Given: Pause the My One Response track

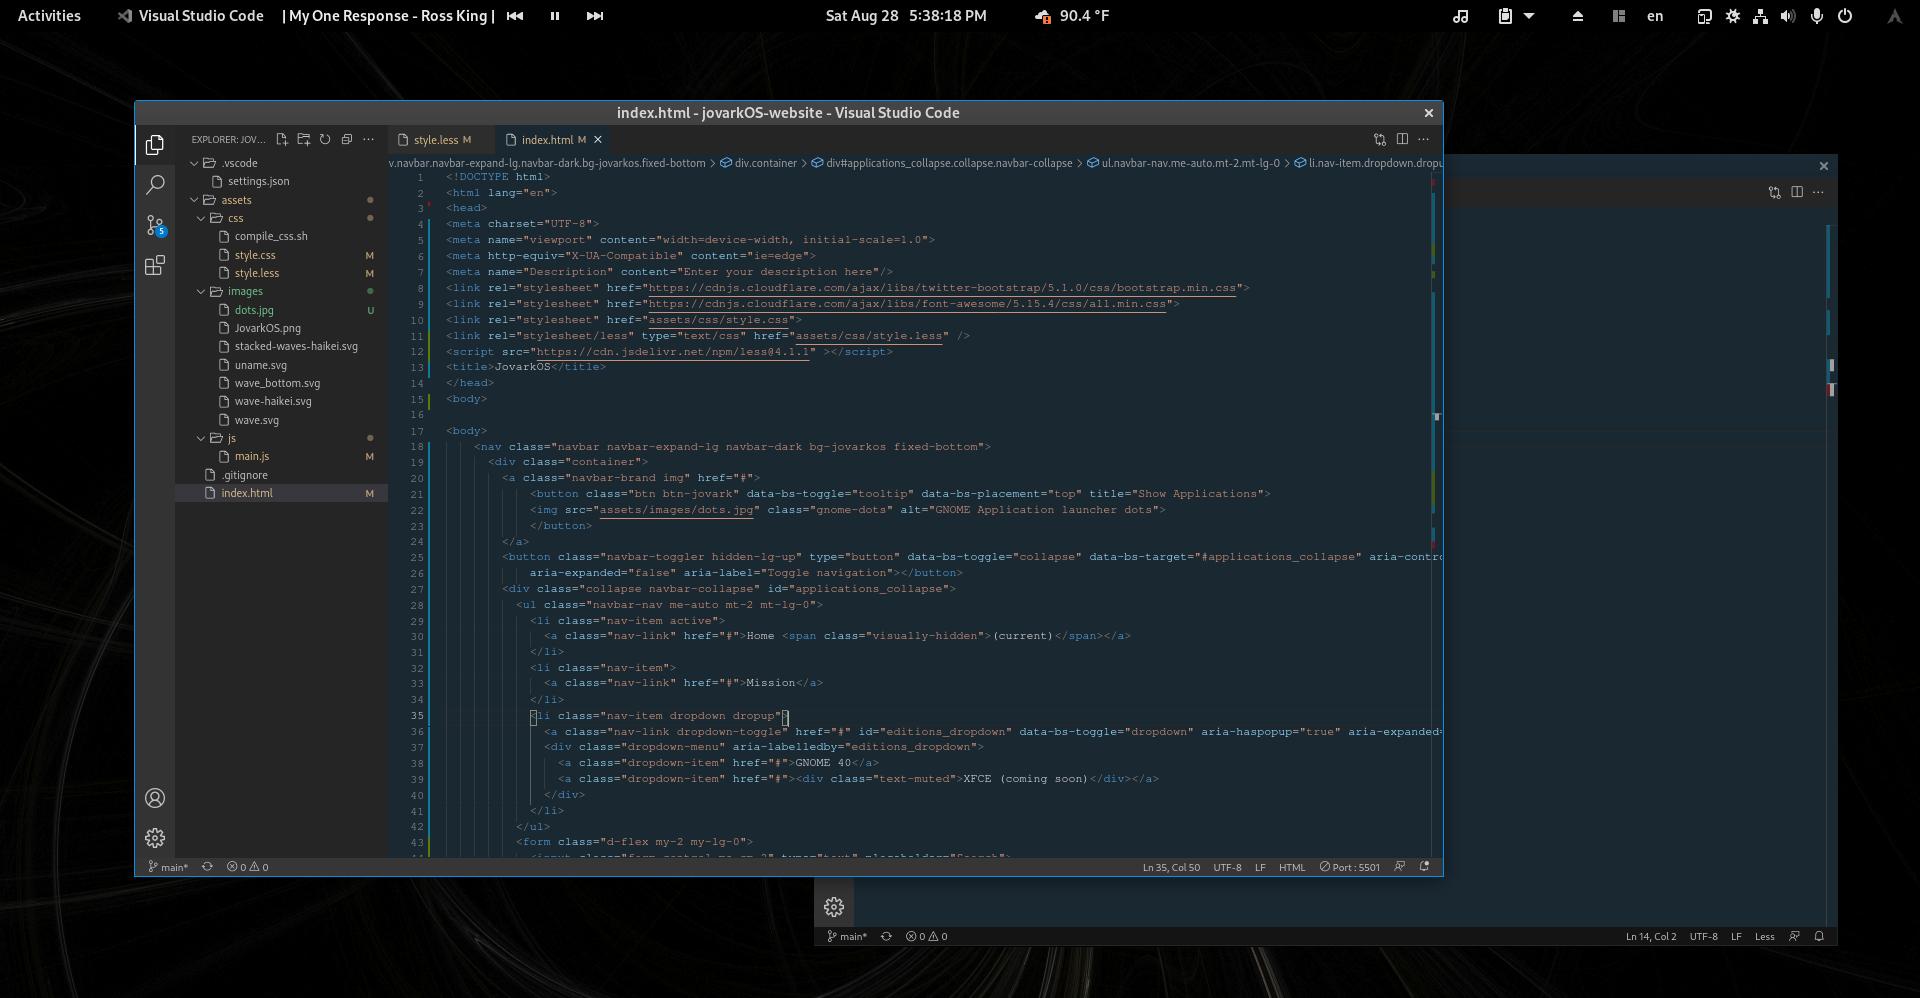Looking at the screenshot, I should 555,16.
